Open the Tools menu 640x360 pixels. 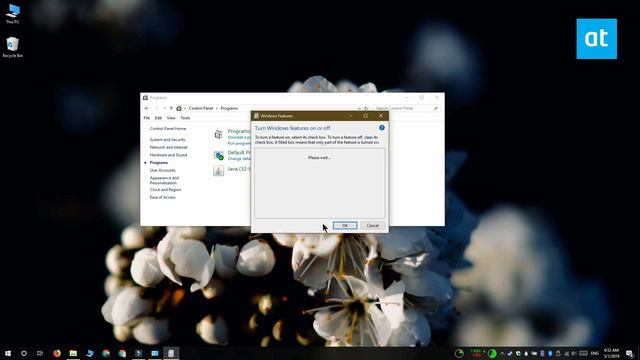185,118
